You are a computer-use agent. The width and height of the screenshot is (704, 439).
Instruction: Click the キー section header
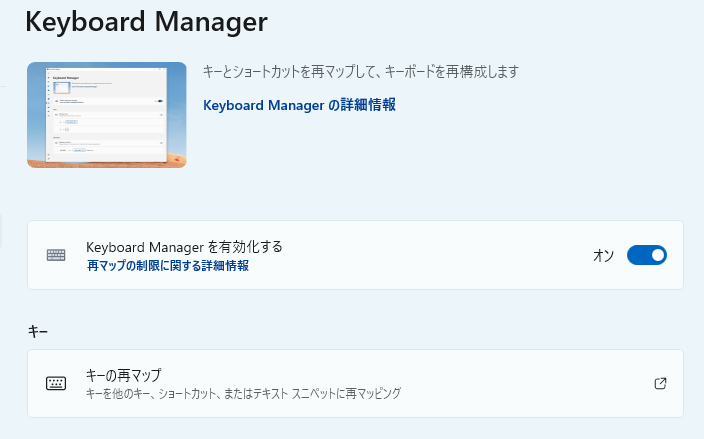38,331
